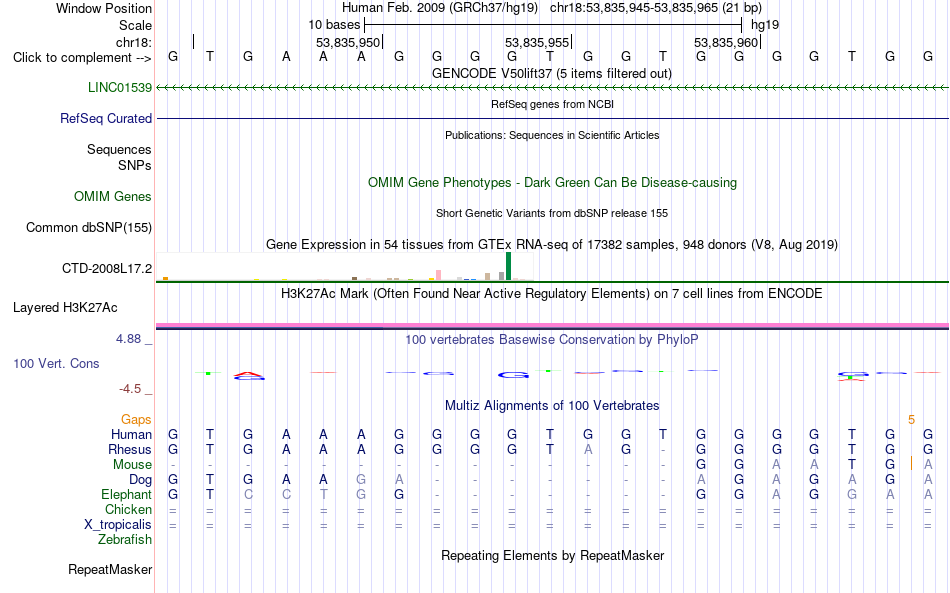Screen dimensions: 950x593
Task: Select the Chicken alignment row label
Action: [x=128, y=509]
